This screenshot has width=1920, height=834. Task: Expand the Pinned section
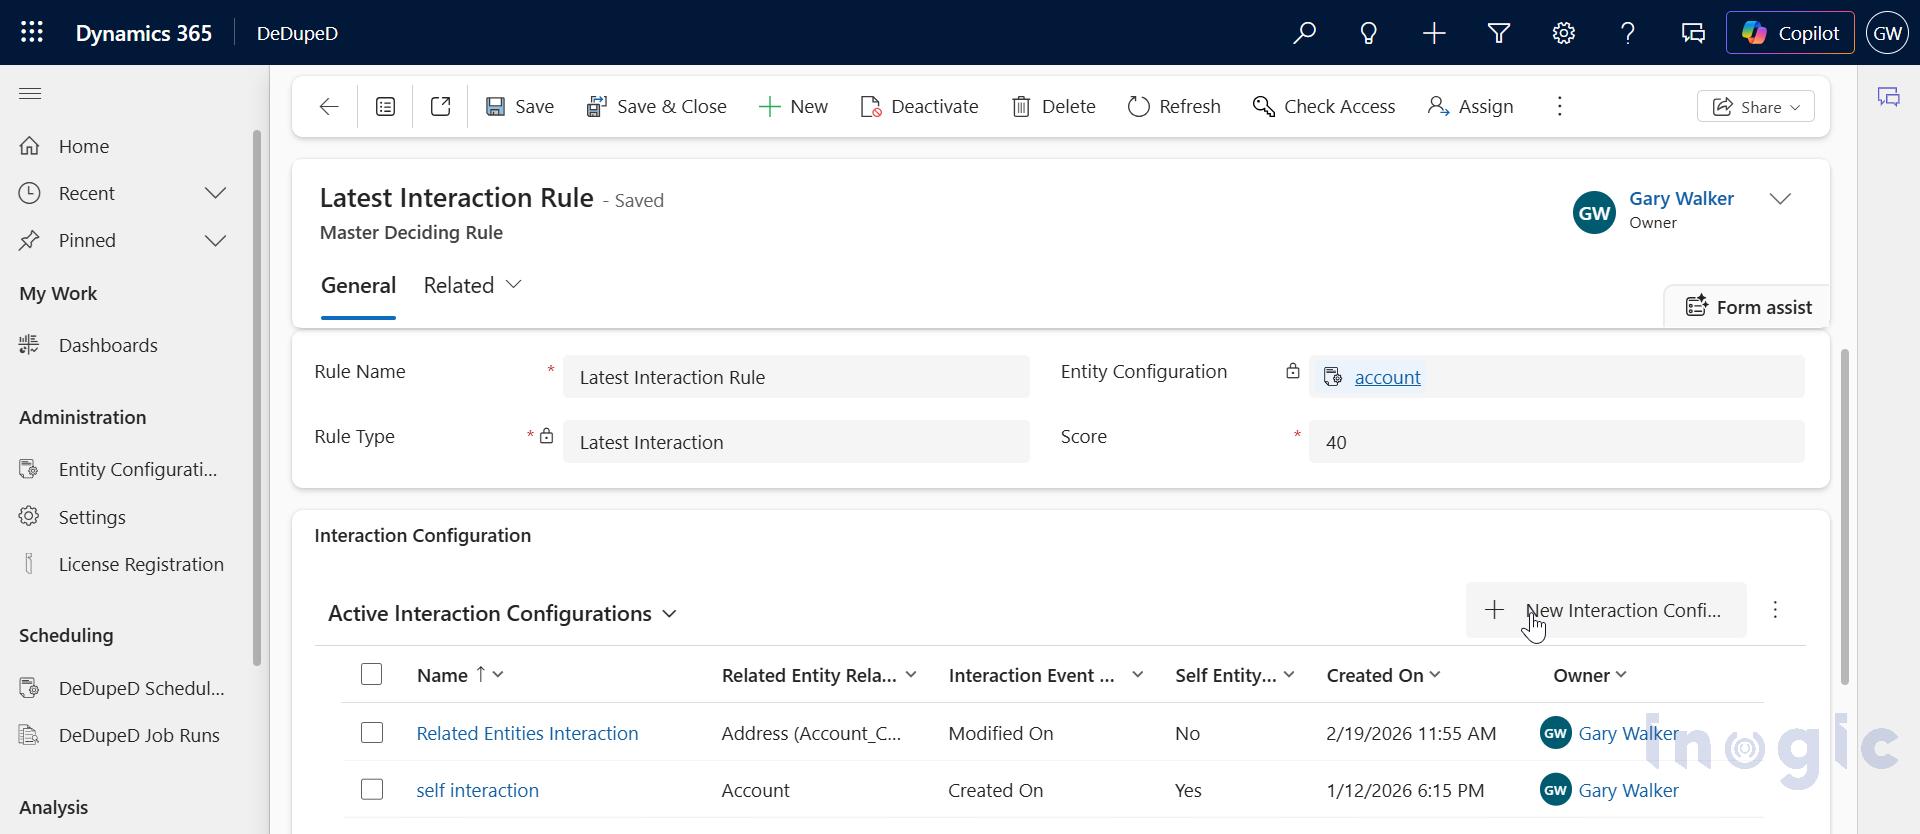coord(215,240)
